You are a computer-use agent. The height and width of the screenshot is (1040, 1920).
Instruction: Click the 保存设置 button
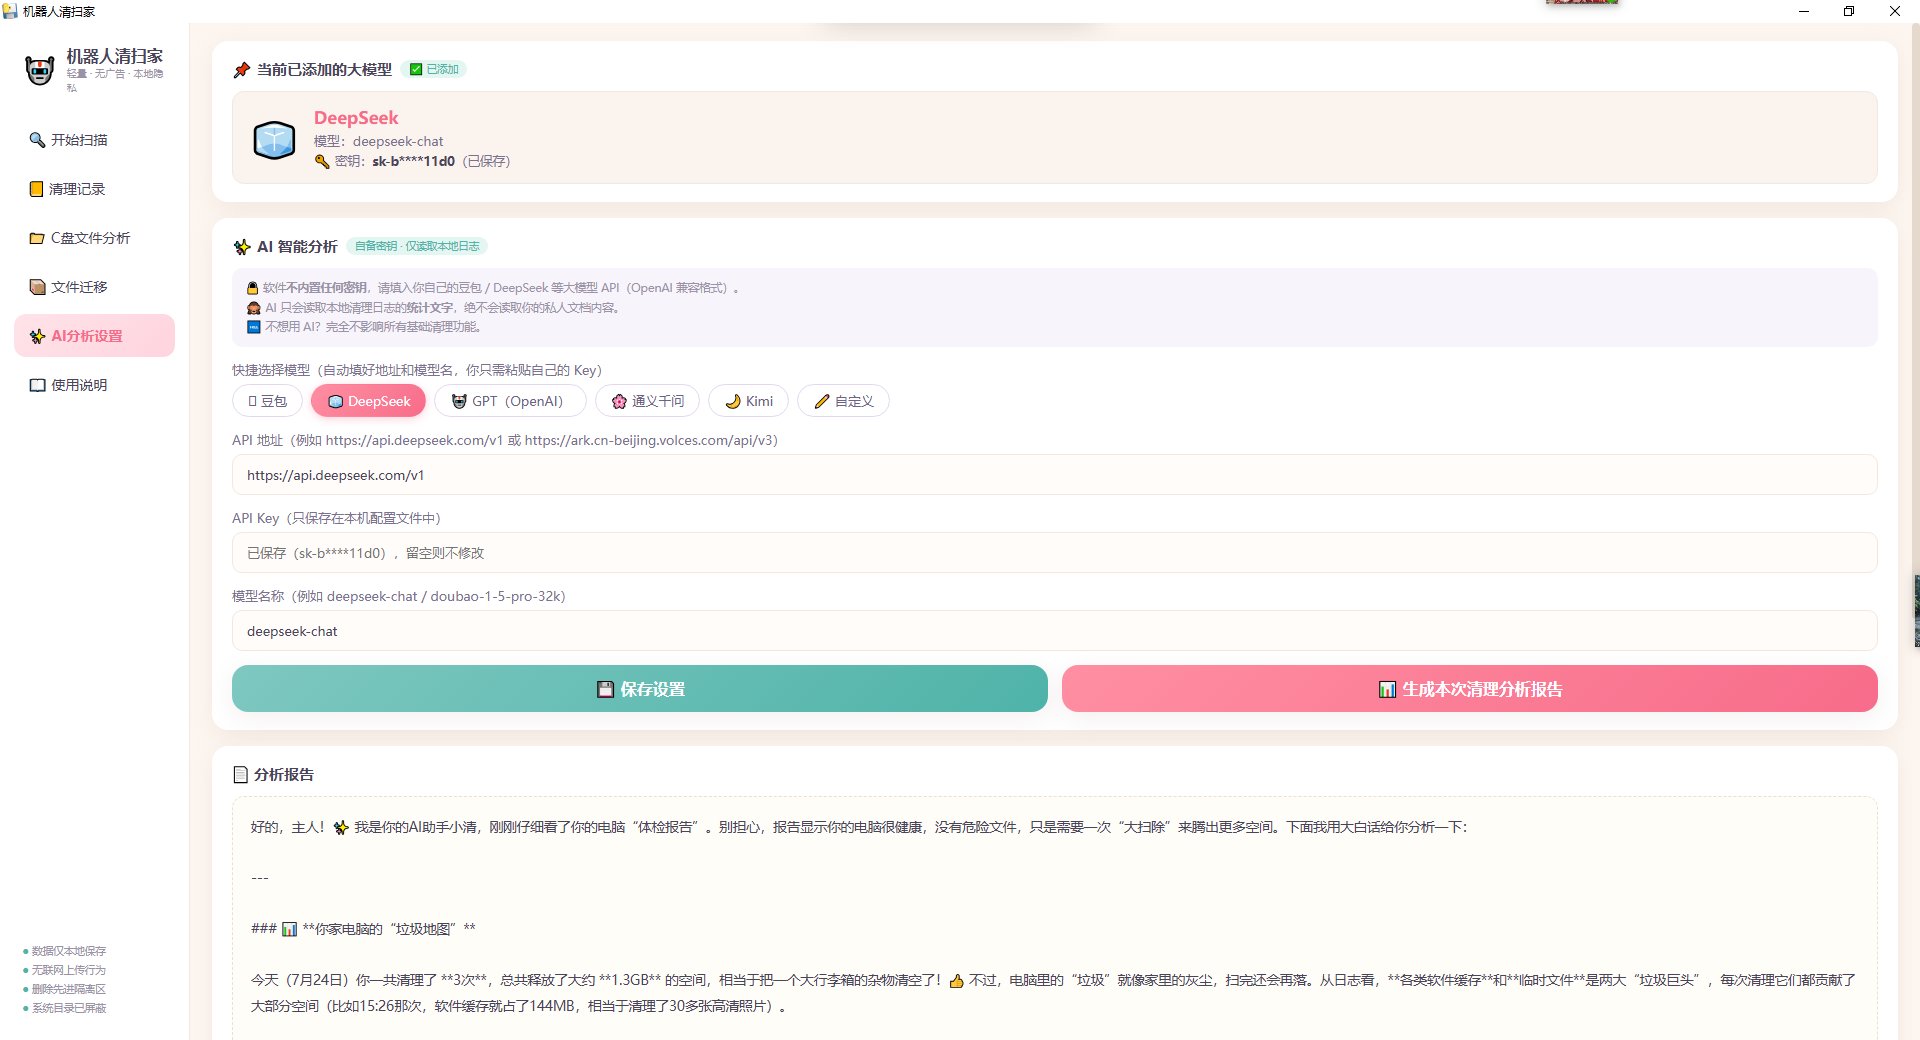(x=640, y=689)
